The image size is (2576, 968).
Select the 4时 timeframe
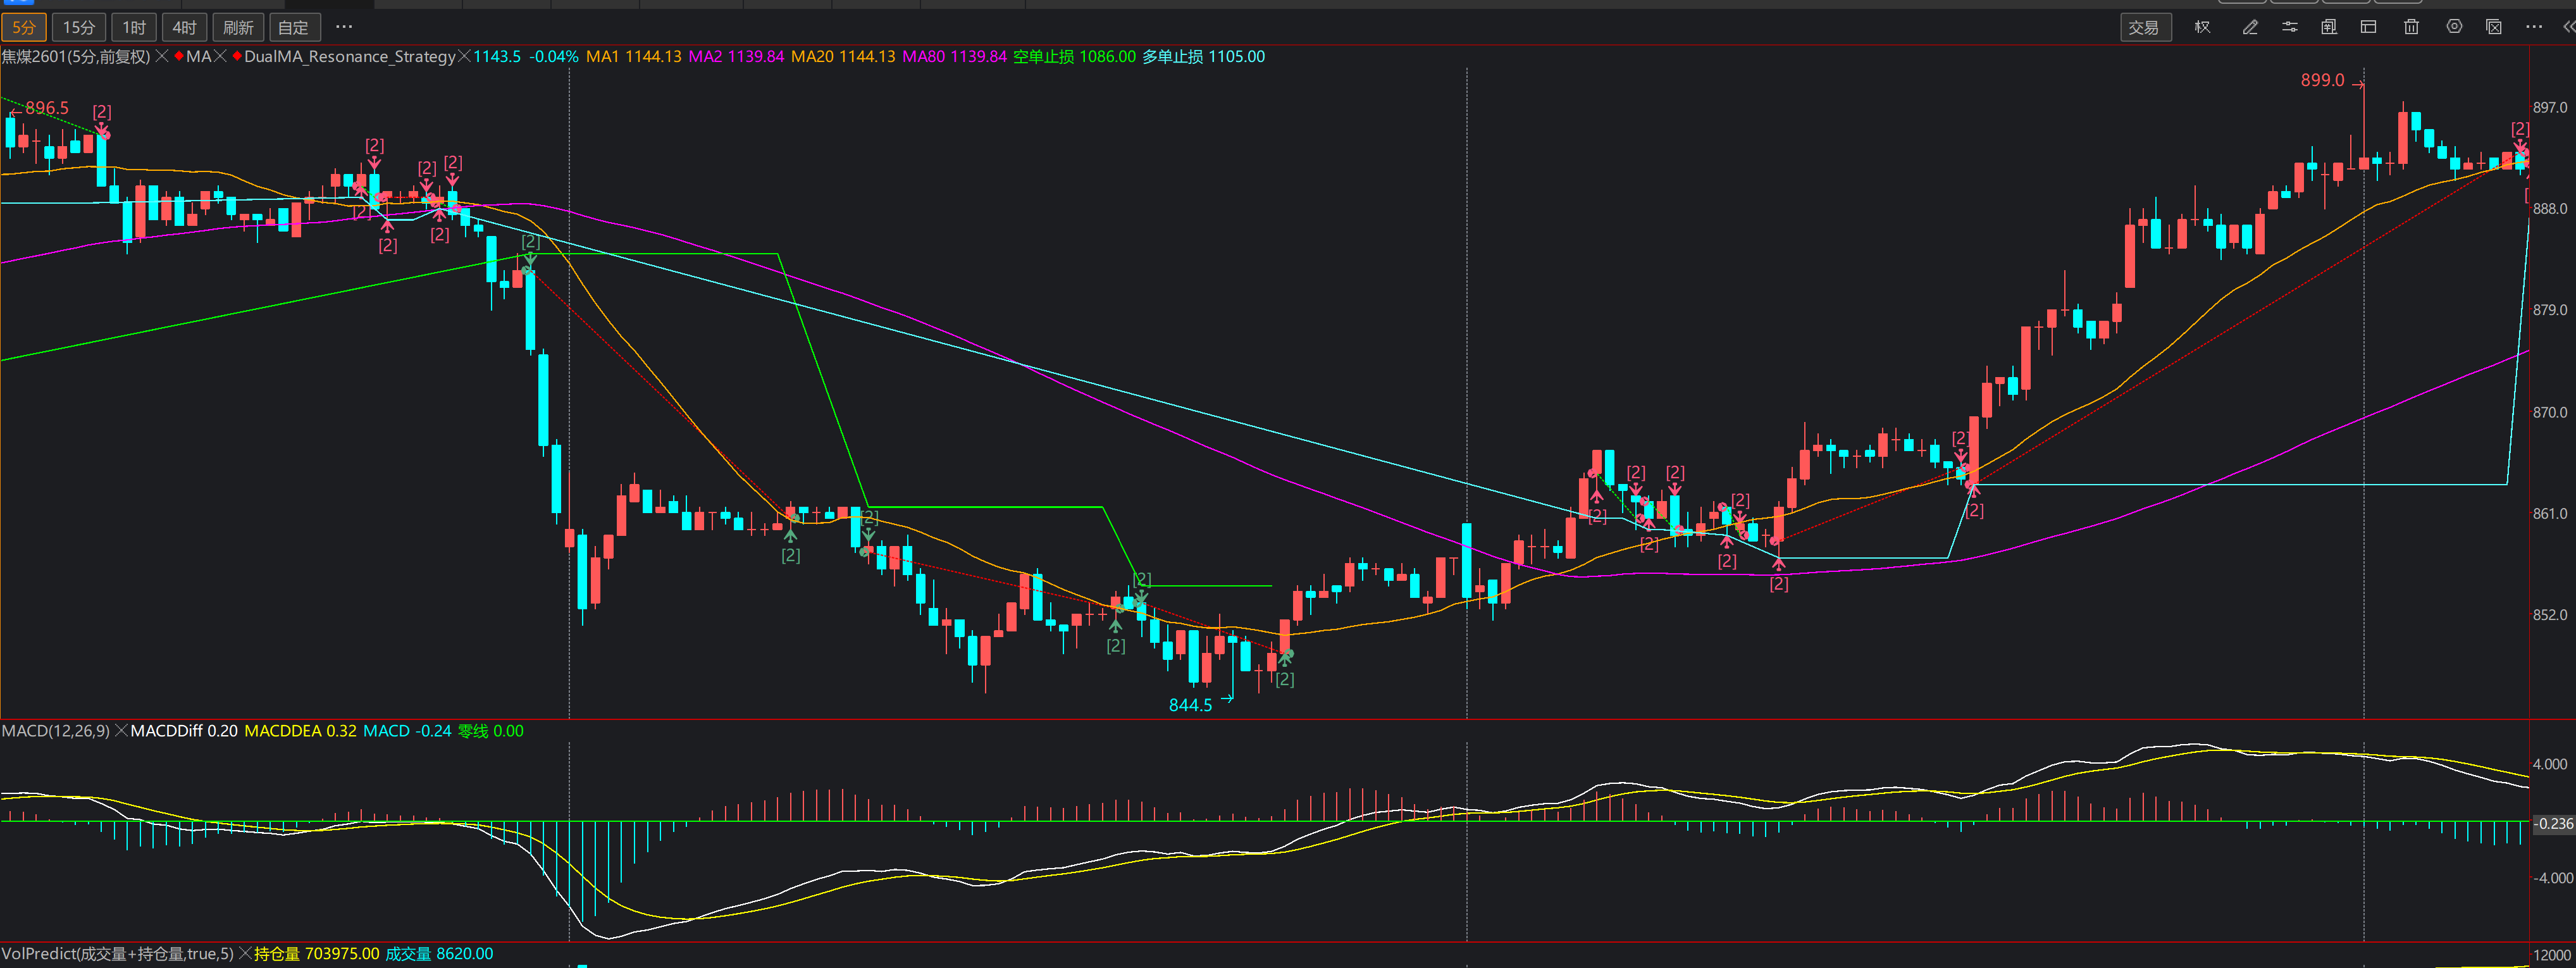[184, 27]
